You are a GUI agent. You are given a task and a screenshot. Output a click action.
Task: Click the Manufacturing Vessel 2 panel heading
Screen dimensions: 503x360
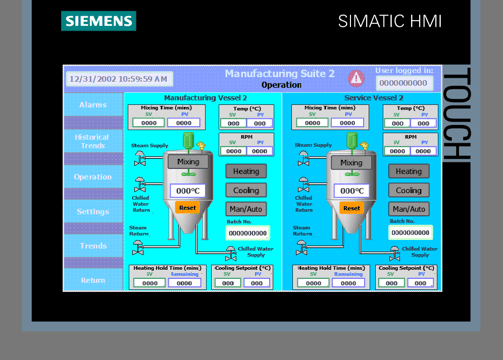[205, 98]
